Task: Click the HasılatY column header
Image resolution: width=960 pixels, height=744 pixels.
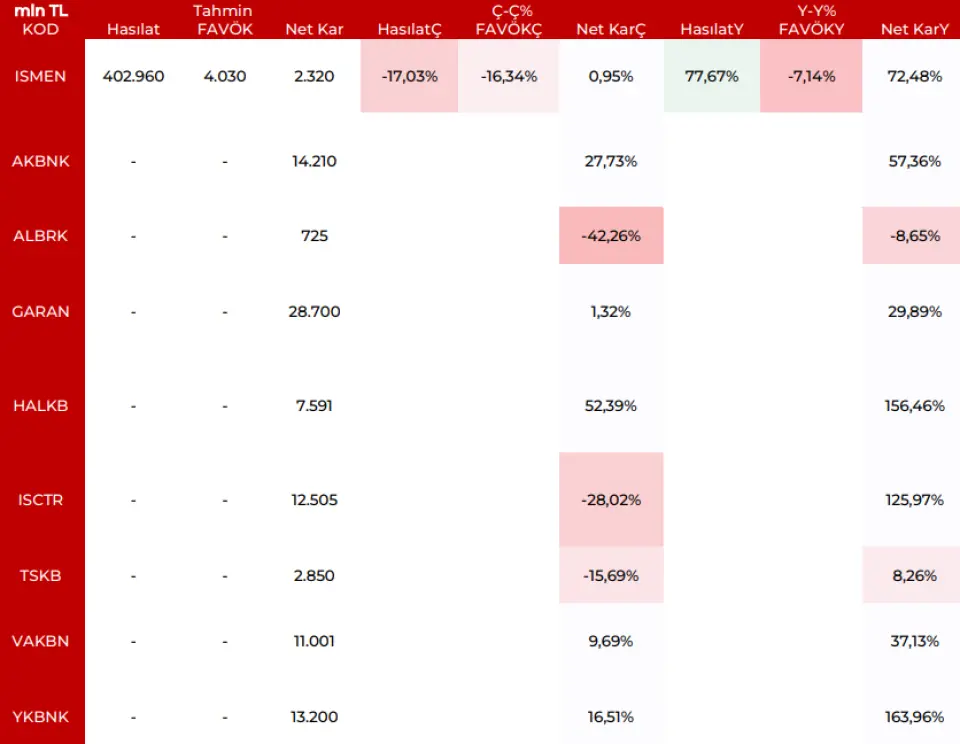Action: [711, 29]
